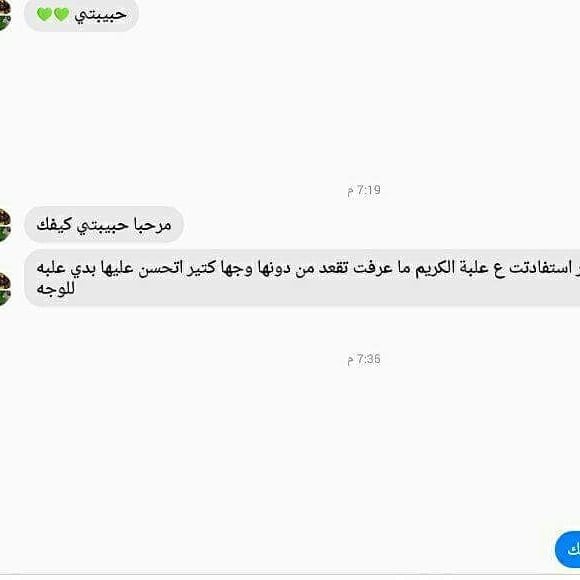Click the word "للوجه" in long message
Viewport: 580px width, 580px height.
coord(55,289)
